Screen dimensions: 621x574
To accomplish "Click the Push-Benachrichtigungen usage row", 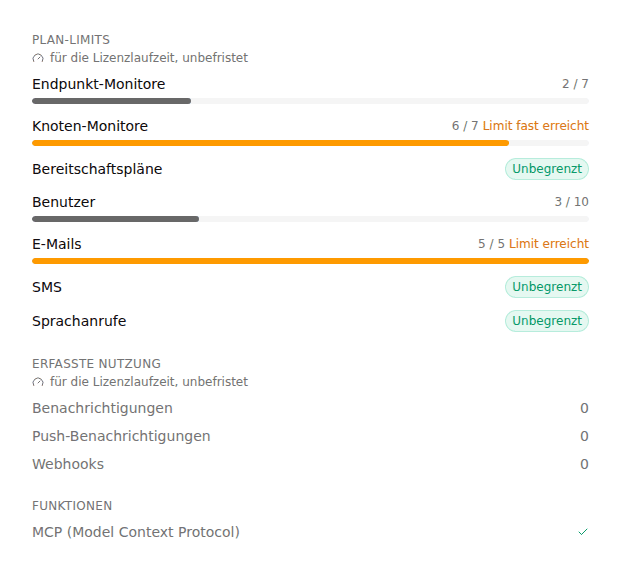I will [x=310, y=436].
